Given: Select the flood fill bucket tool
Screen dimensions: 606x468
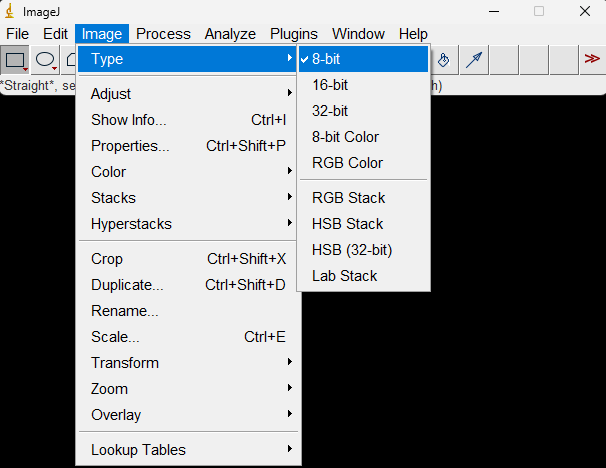Looking at the screenshot, I should click(x=444, y=60).
